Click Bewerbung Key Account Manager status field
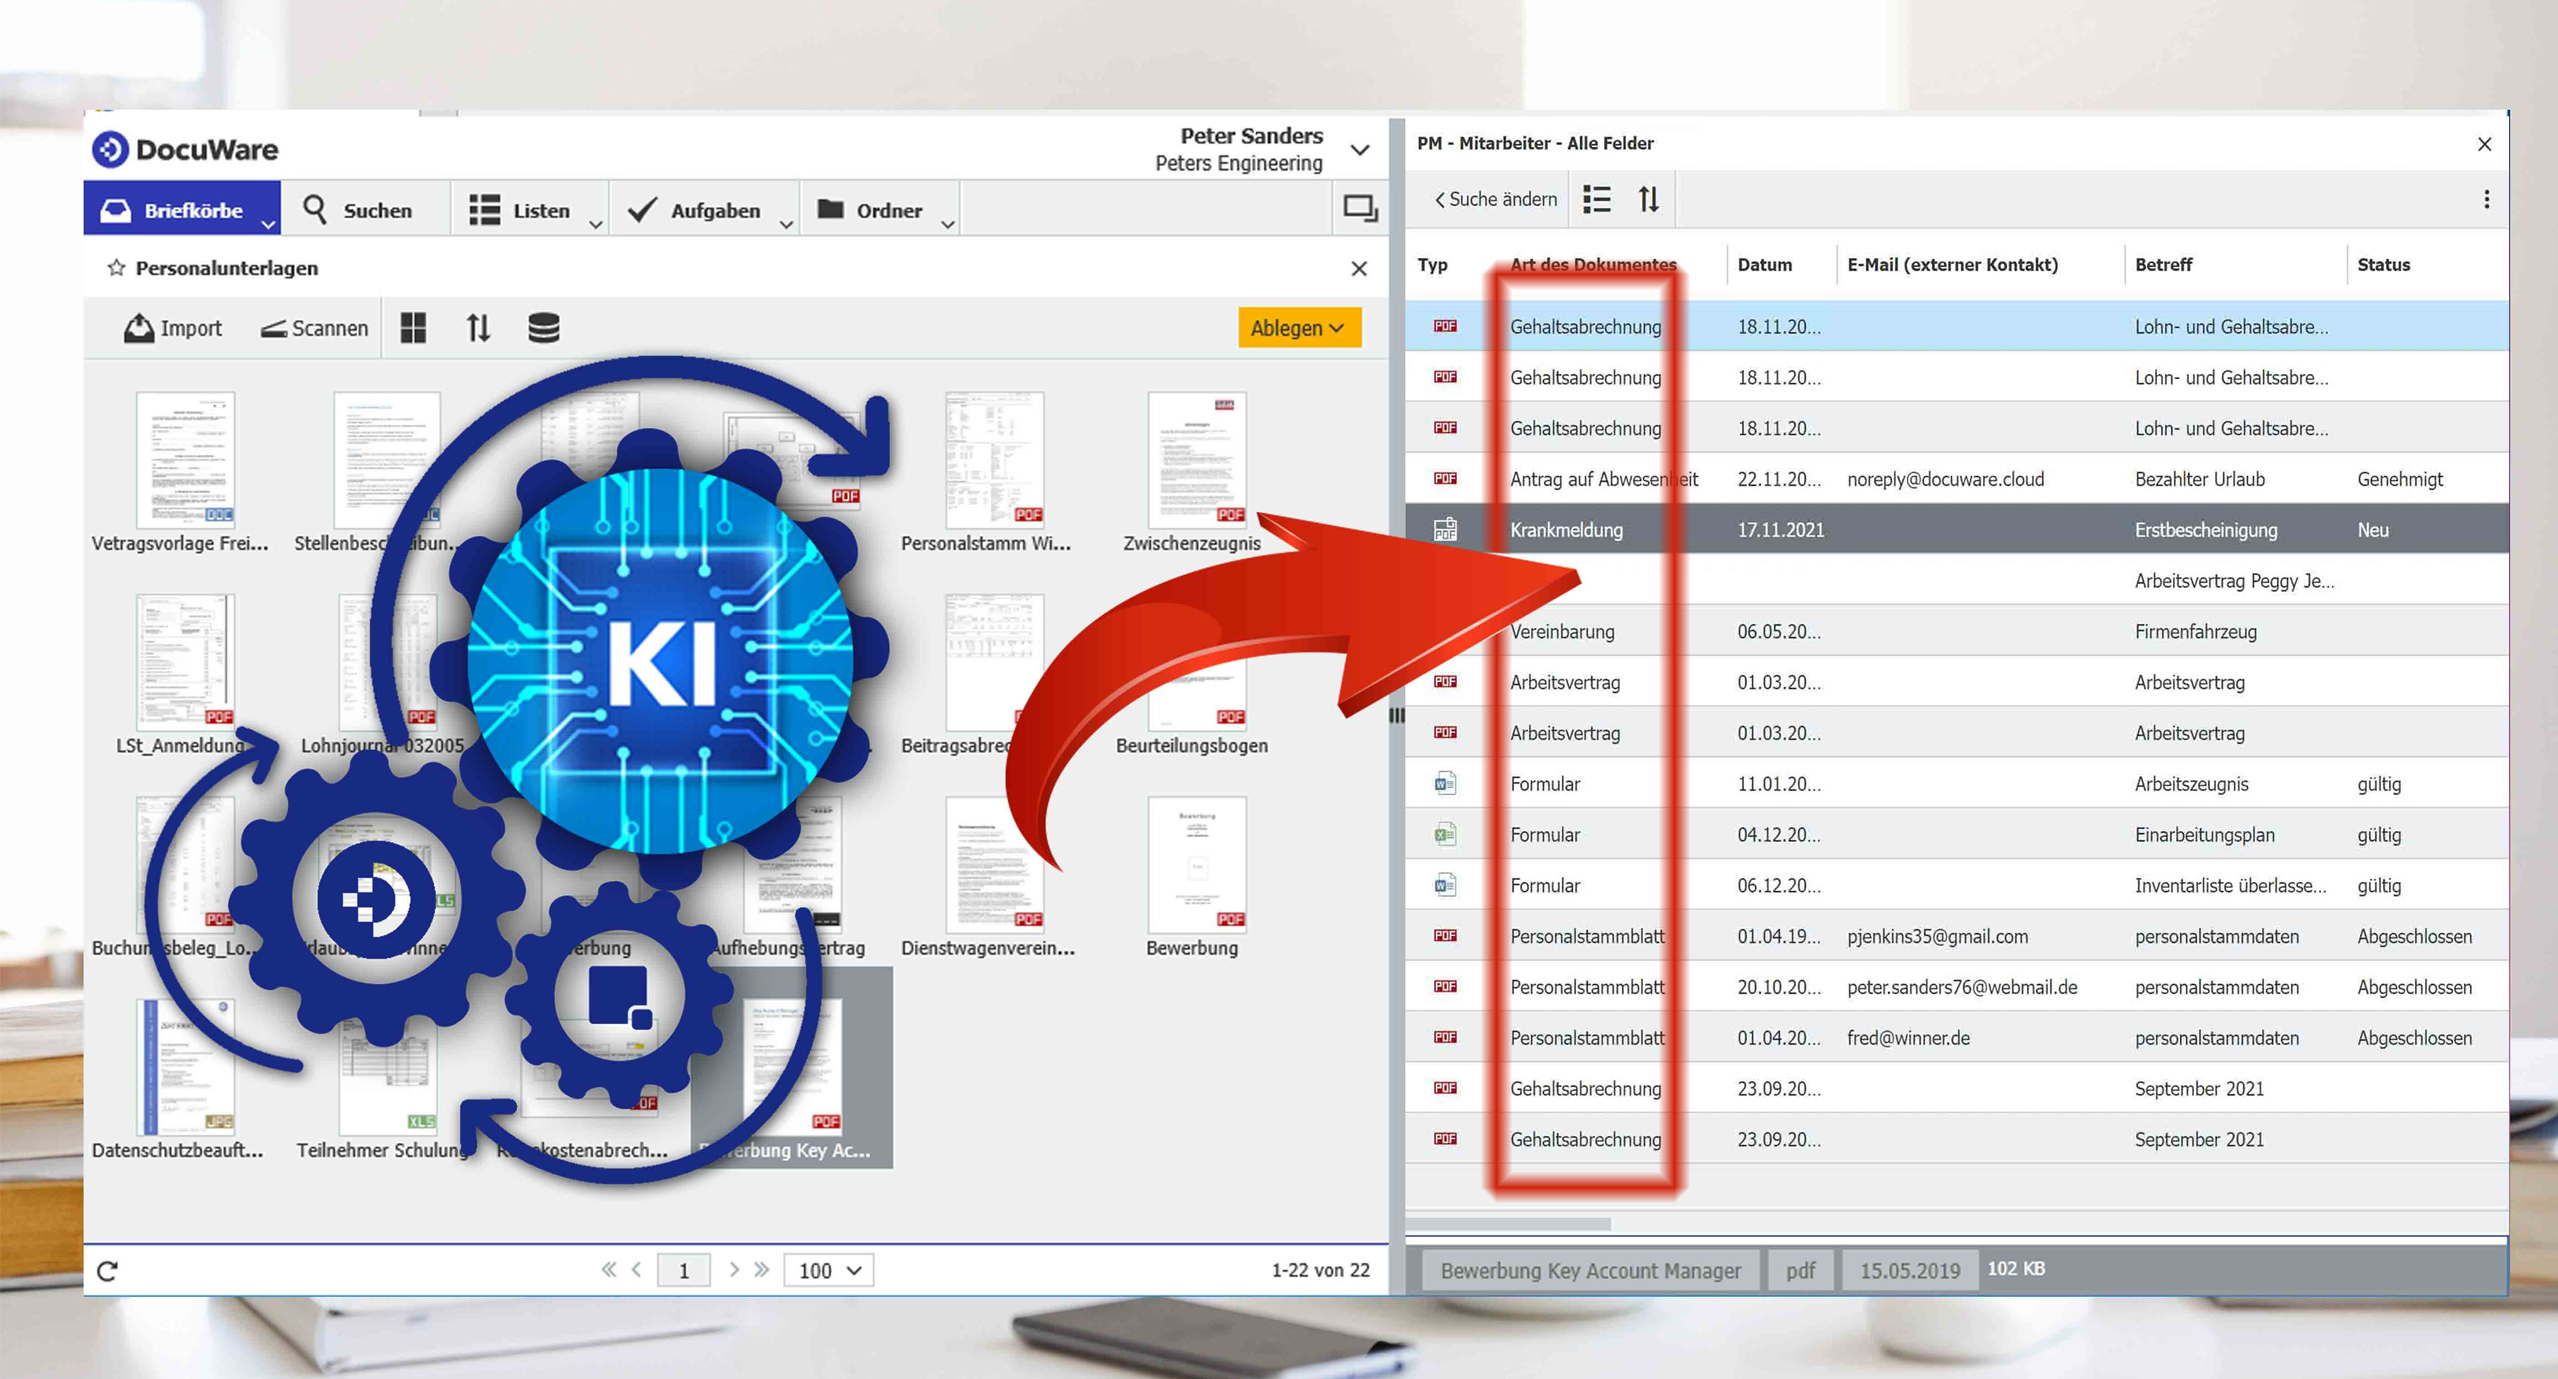2558x1379 pixels. click(x=1590, y=1270)
